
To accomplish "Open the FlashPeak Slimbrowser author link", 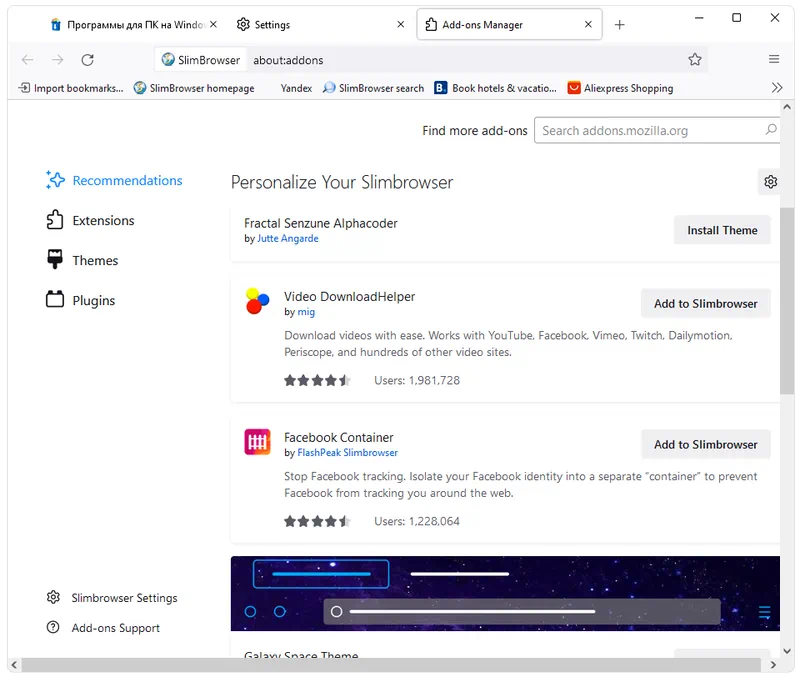I will coord(347,453).
